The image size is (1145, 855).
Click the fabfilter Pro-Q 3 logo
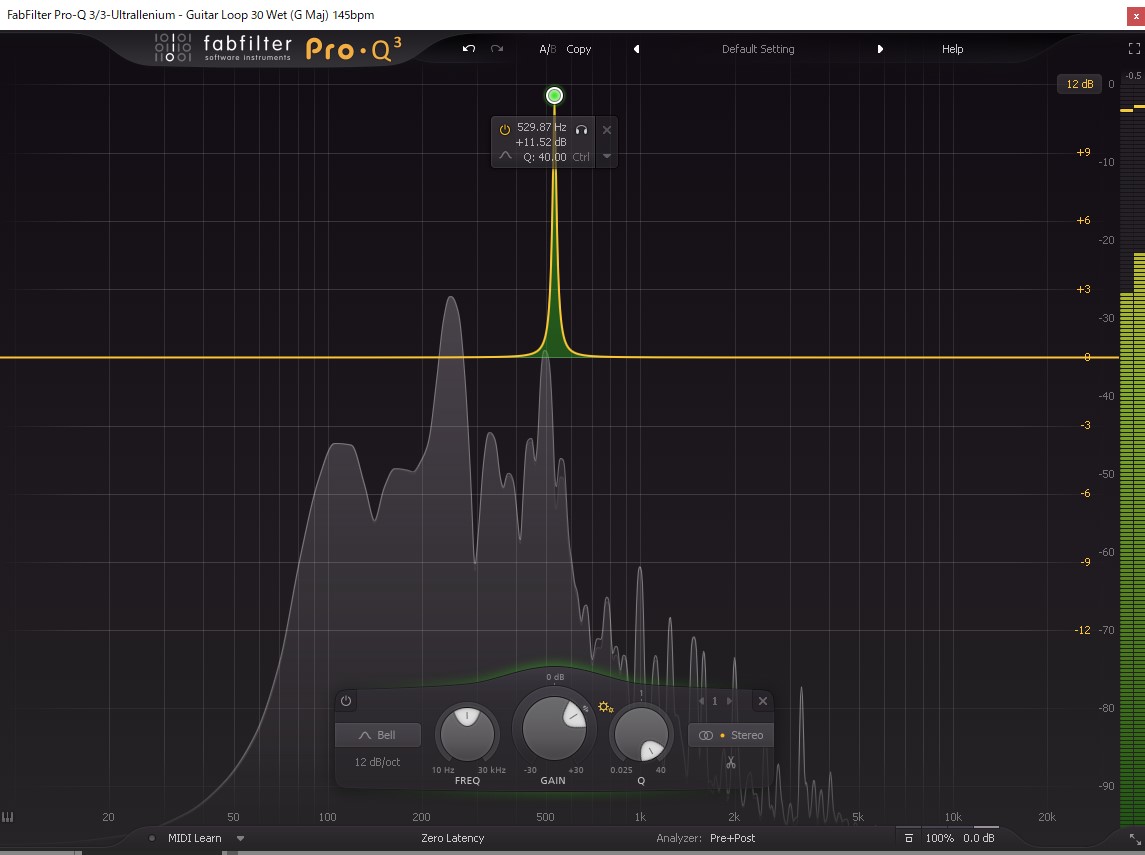(277, 48)
